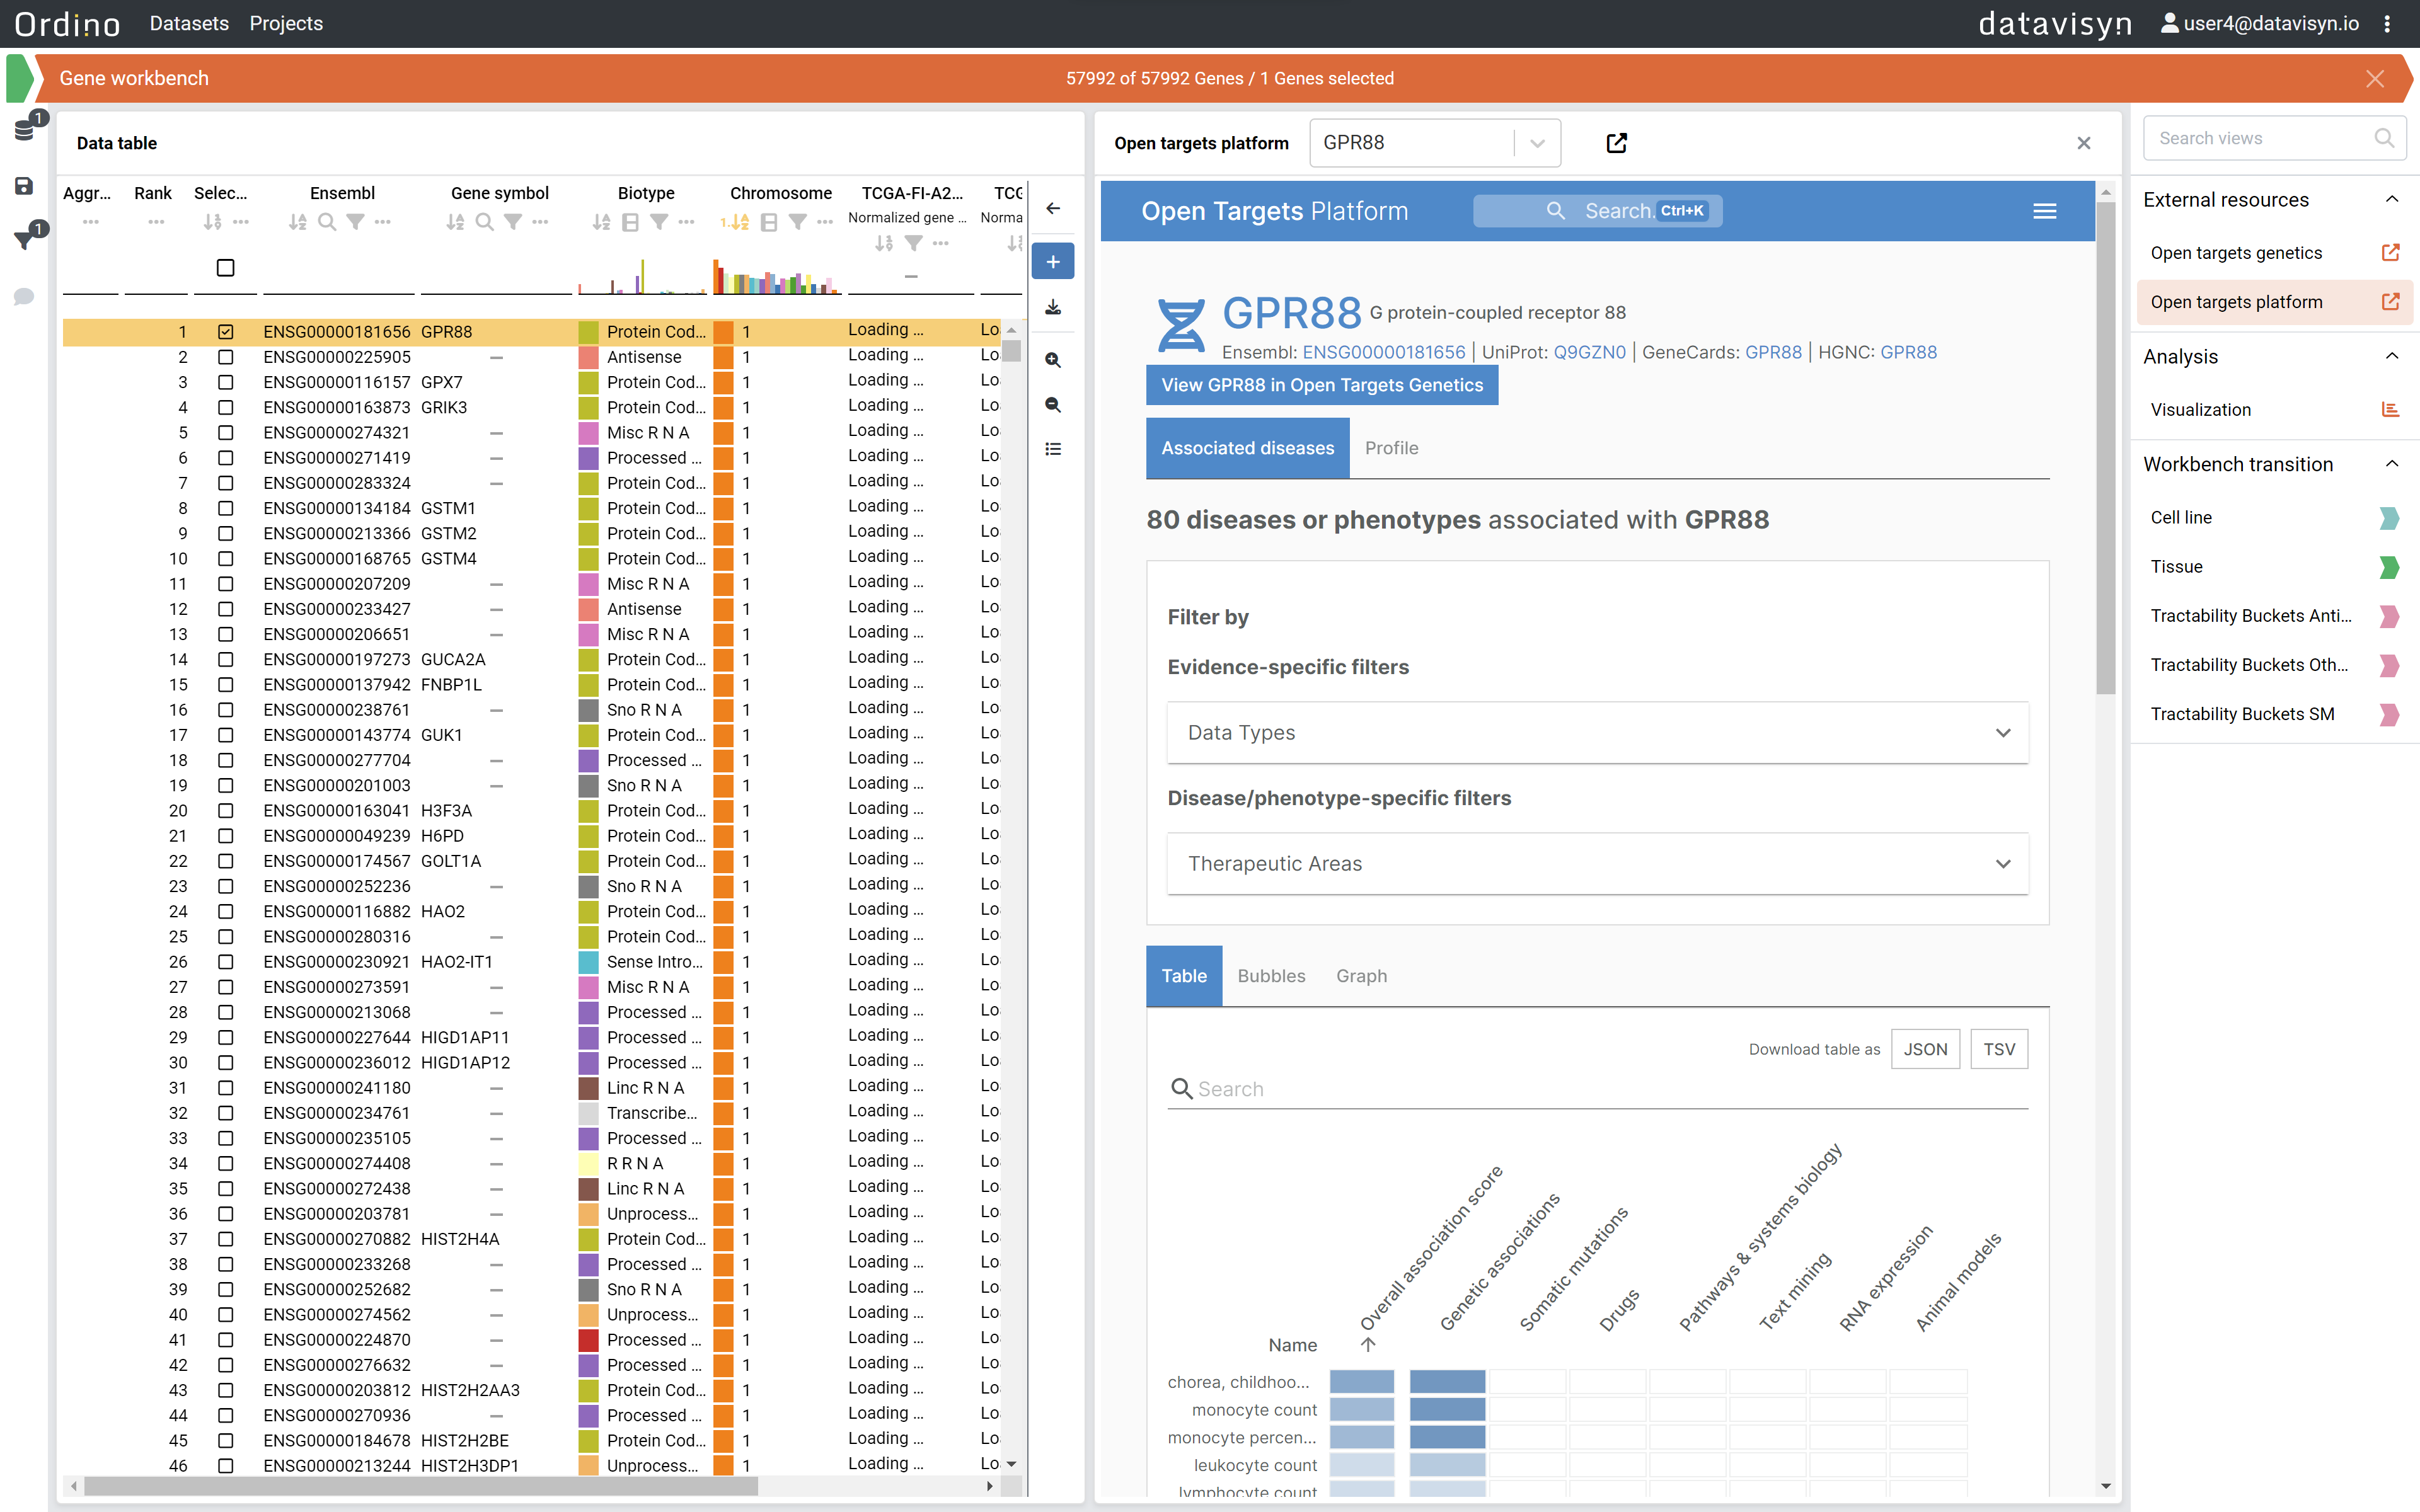This screenshot has height=1512, width=2420.
Task: Click the filter icon in TCGA-FI-A2 column
Action: (x=913, y=243)
